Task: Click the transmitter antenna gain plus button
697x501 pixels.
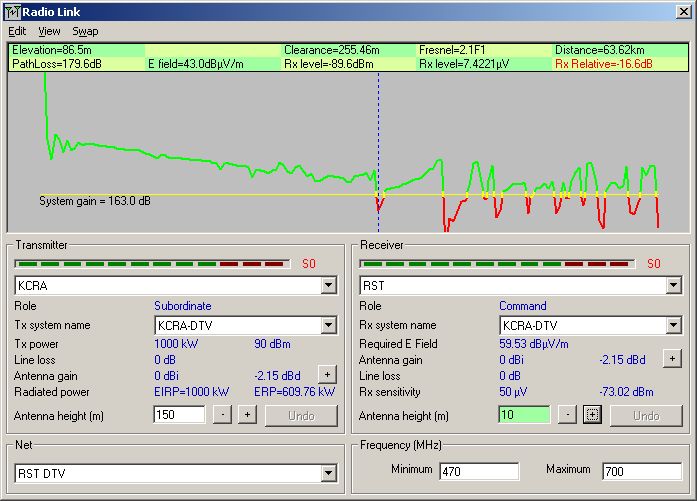Action: point(326,373)
